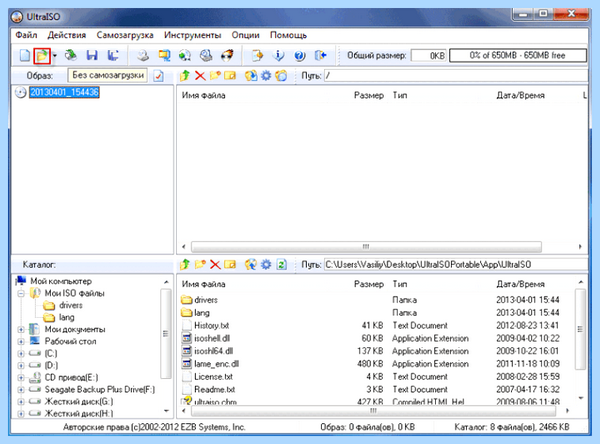Click gear icon in Каталог toolbar
600x444 pixels.
tap(266, 264)
